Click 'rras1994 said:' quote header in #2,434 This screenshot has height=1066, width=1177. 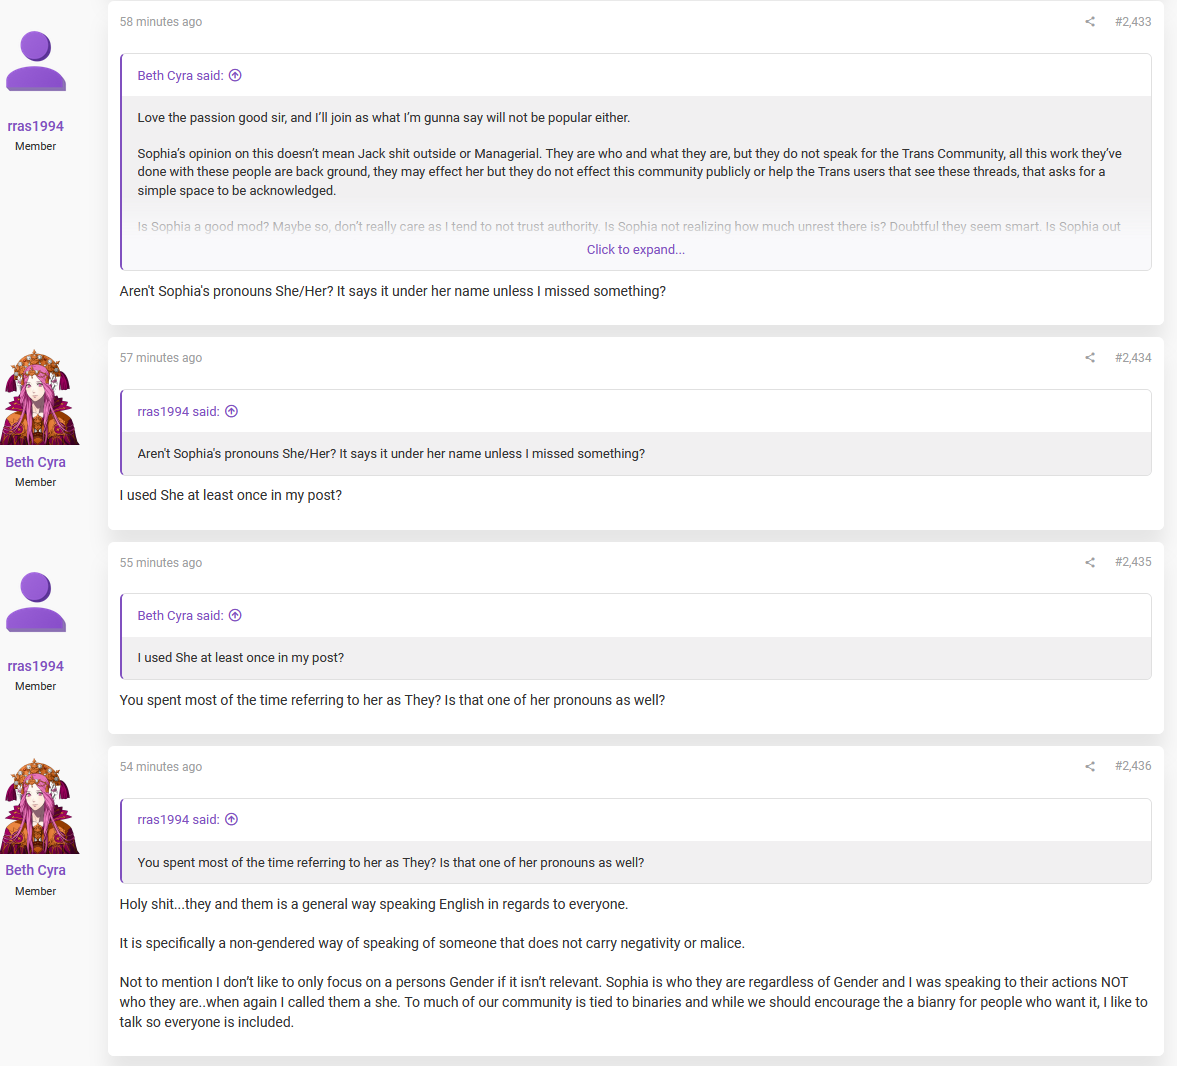tap(178, 411)
